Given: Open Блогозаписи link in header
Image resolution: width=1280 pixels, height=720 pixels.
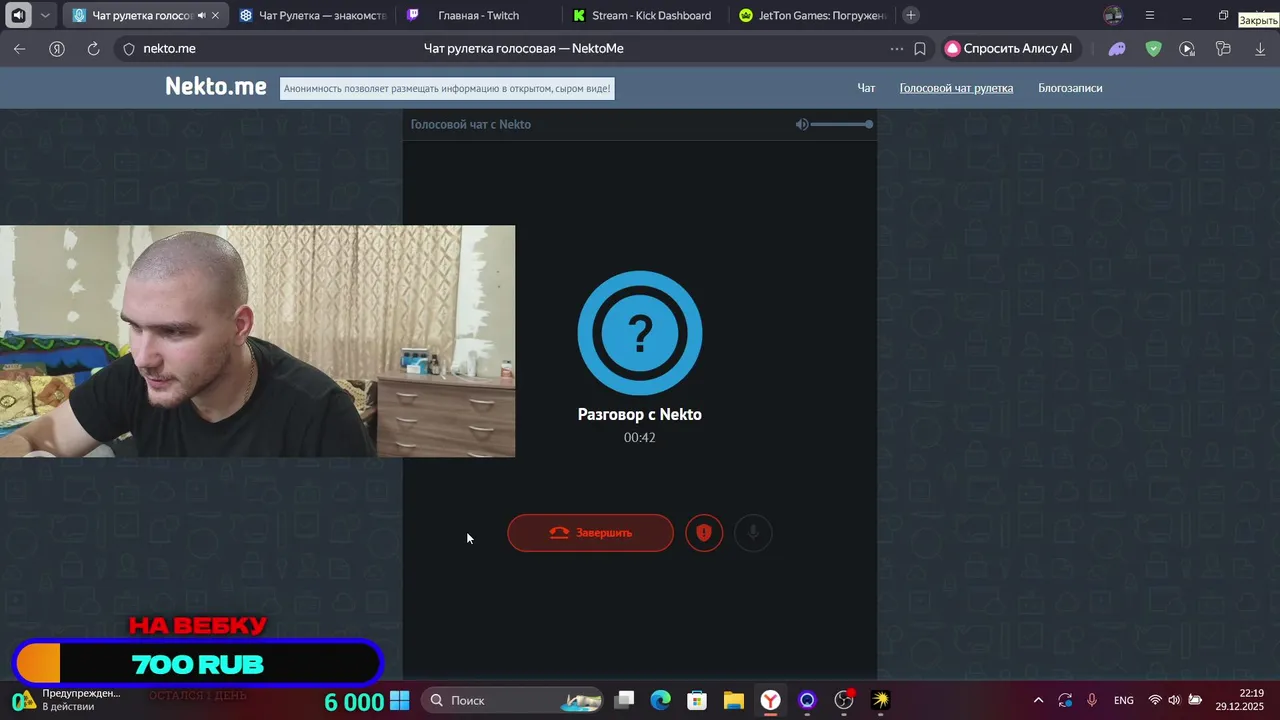Looking at the screenshot, I should (1070, 88).
